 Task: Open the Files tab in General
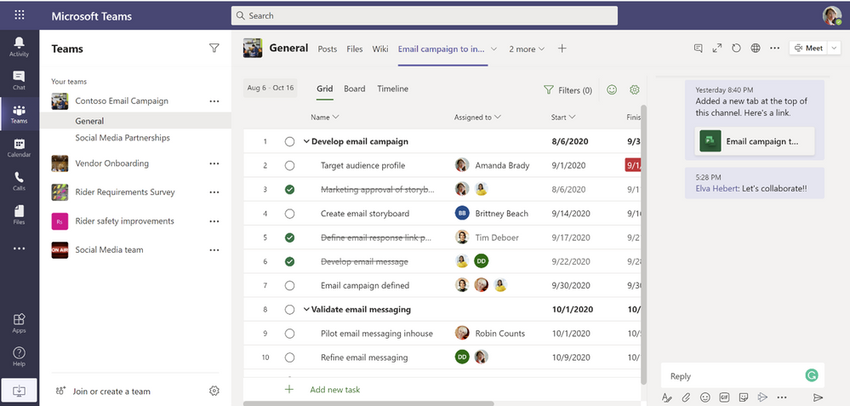coord(355,49)
